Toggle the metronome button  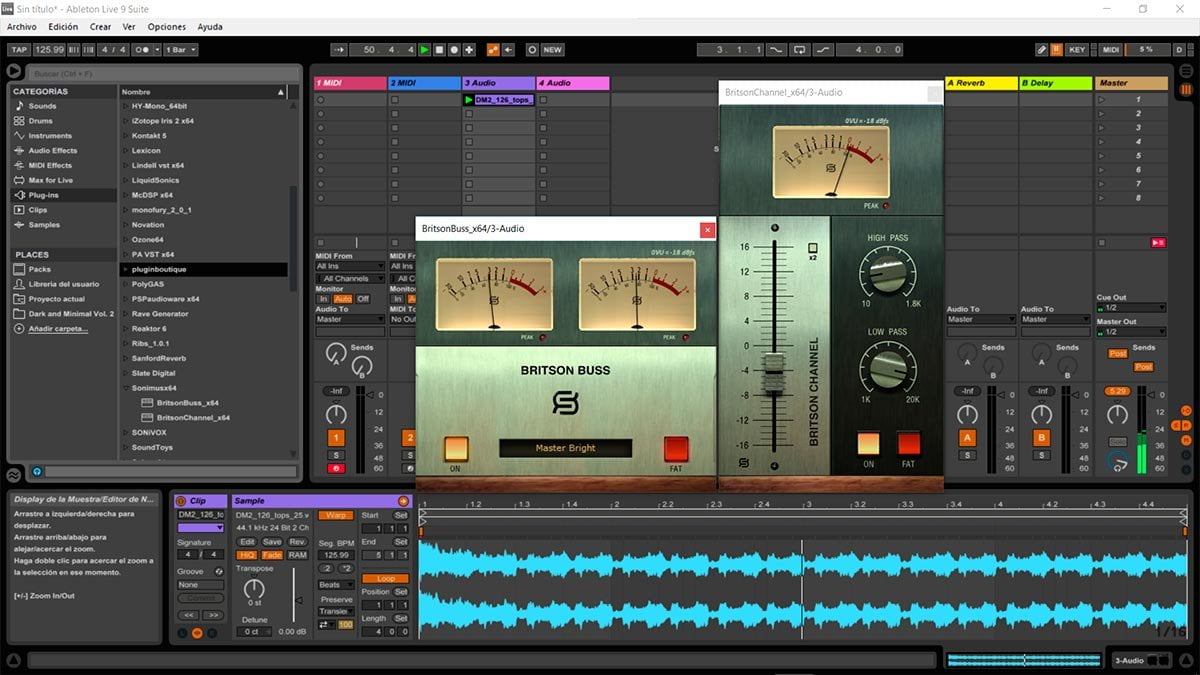pyautogui.click(x=142, y=49)
